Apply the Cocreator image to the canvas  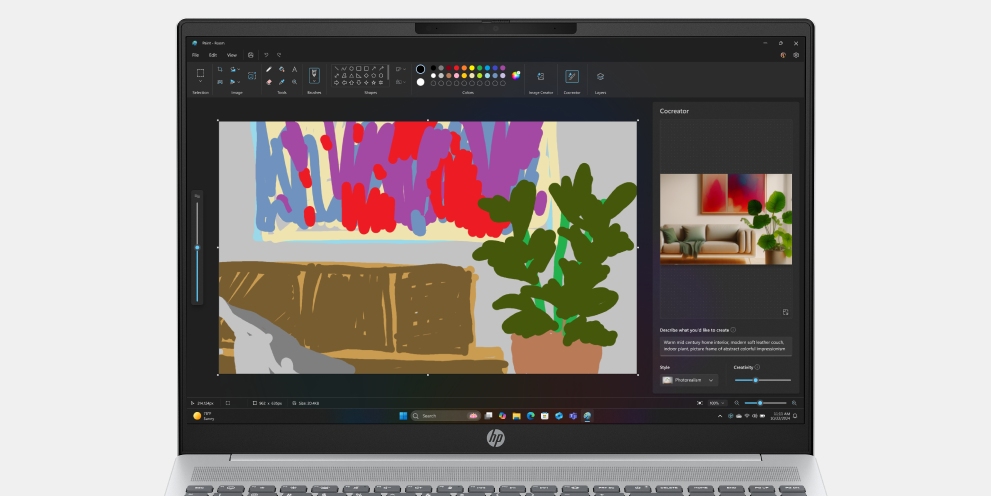click(786, 312)
